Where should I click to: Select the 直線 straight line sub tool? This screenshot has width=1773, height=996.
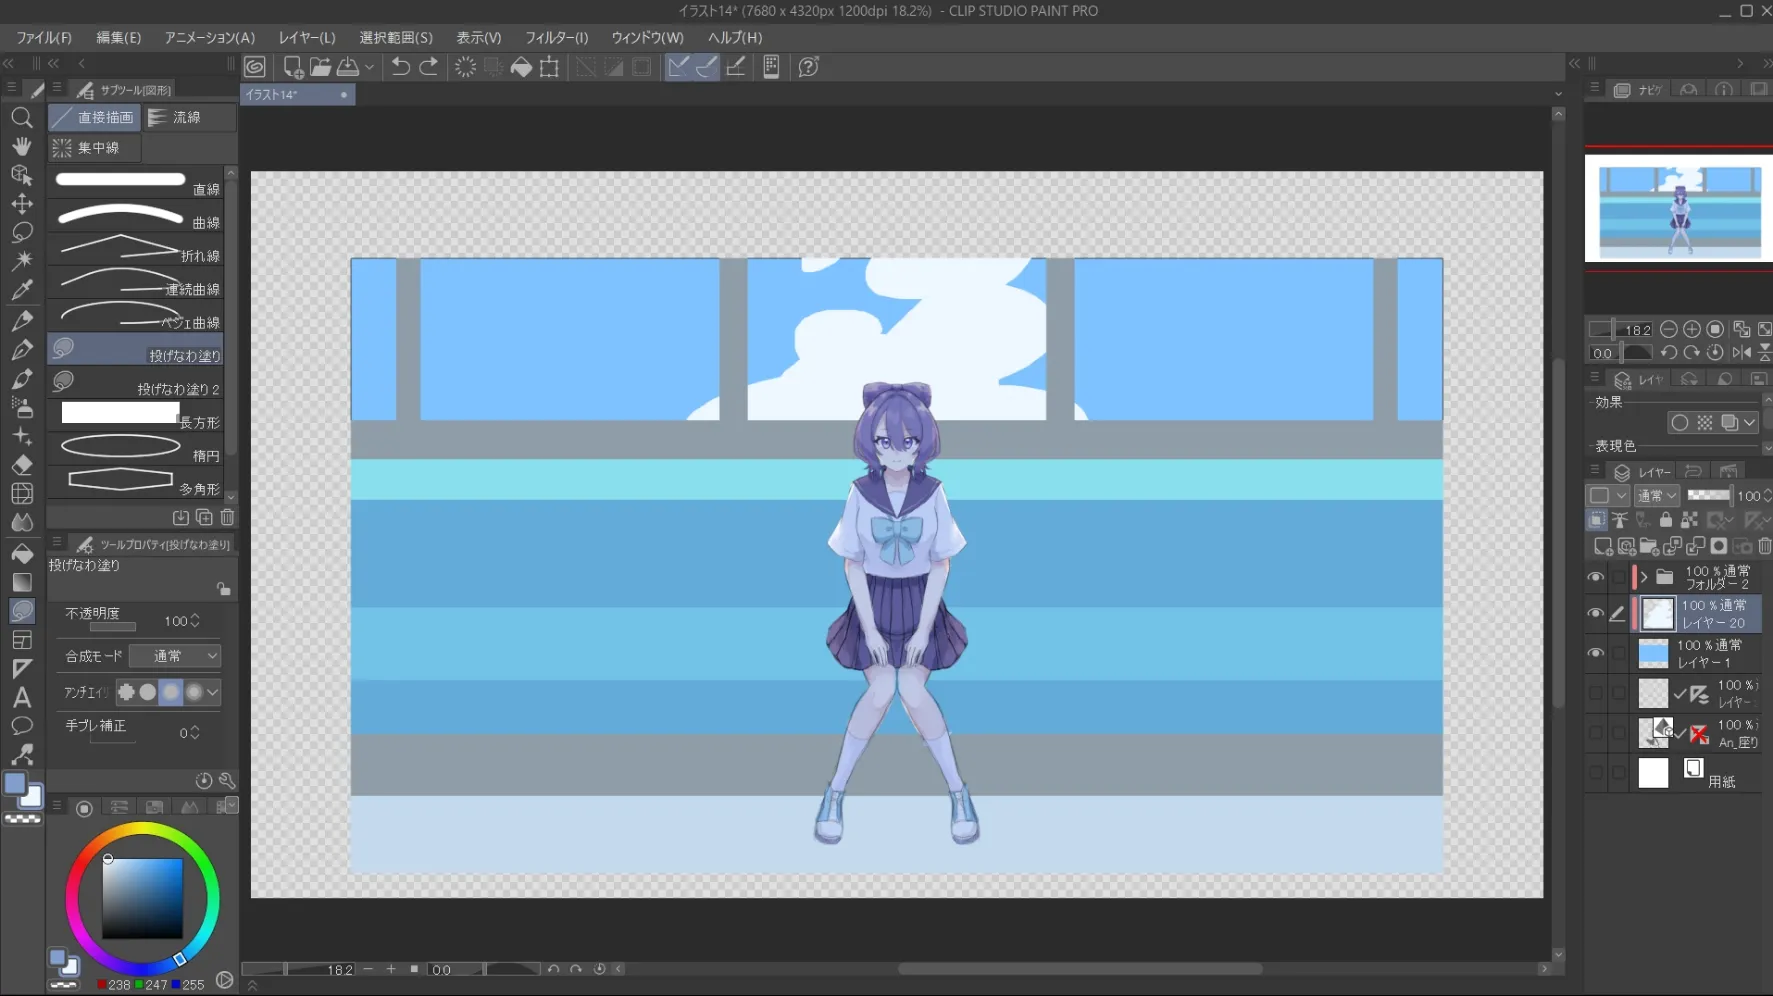[136, 182]
